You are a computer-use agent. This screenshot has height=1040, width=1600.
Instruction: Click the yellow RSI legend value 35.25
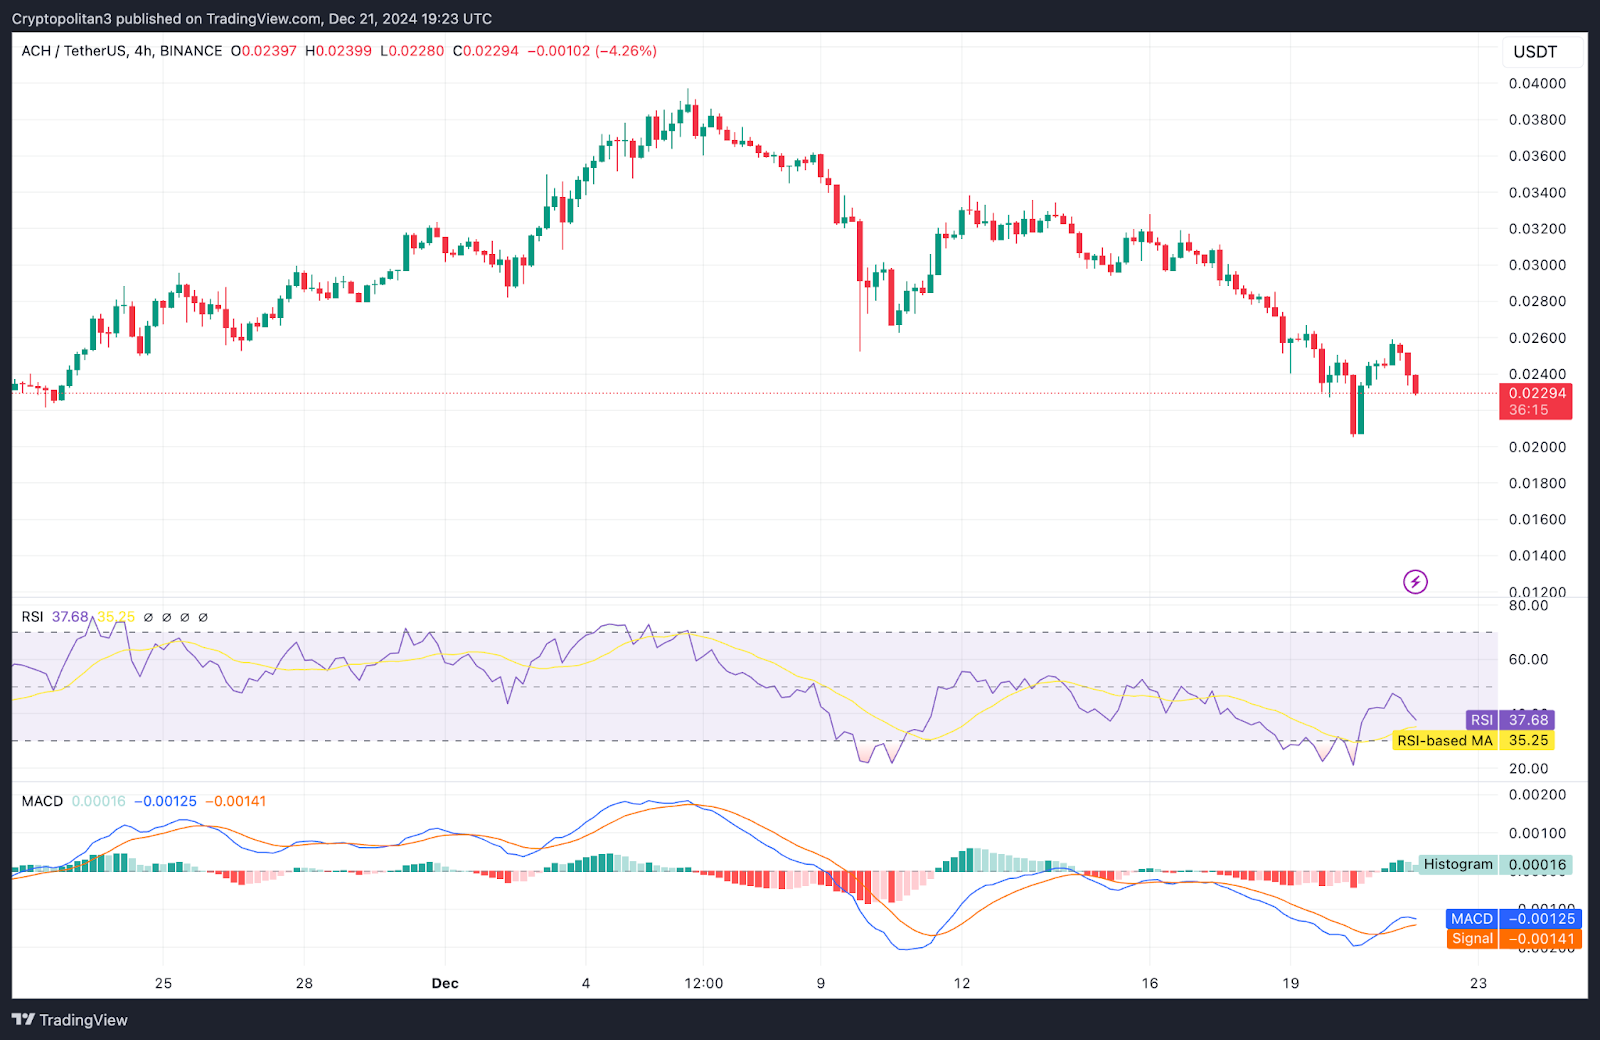(x=116, y=617)
